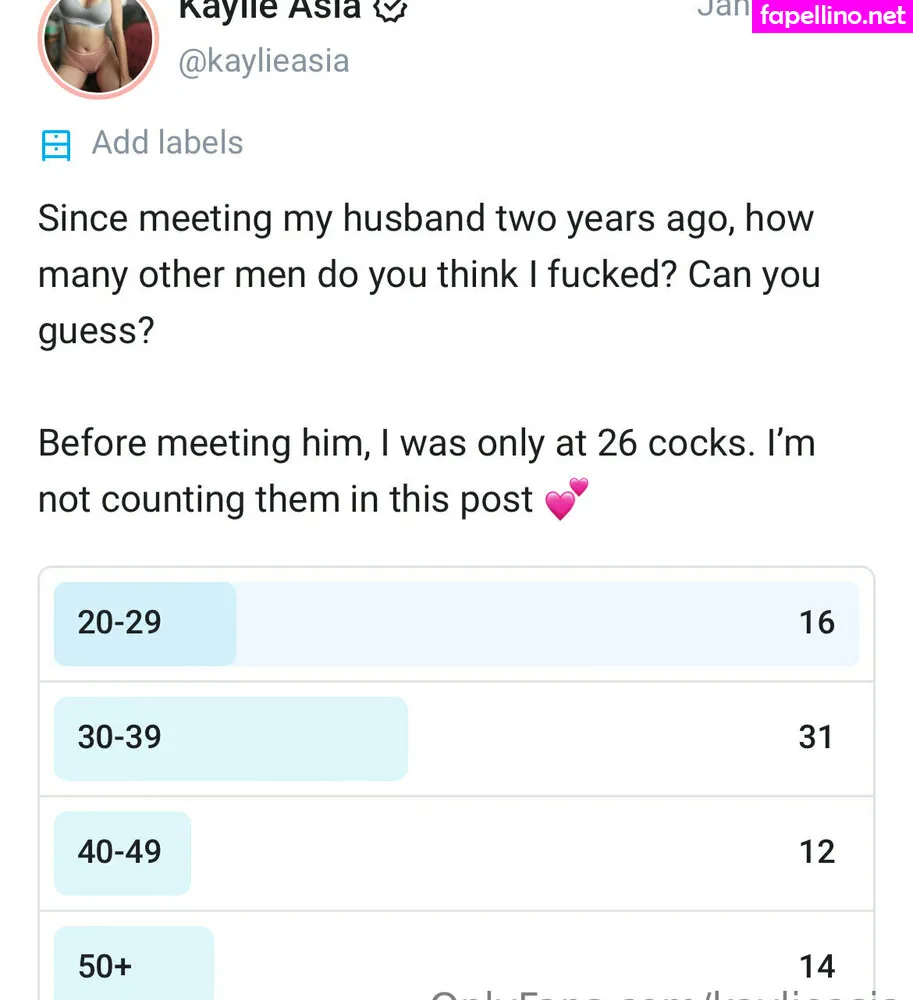Visit the @kaylieasia handle link
Screen dimensions: 913x1000
click(264, 62)
